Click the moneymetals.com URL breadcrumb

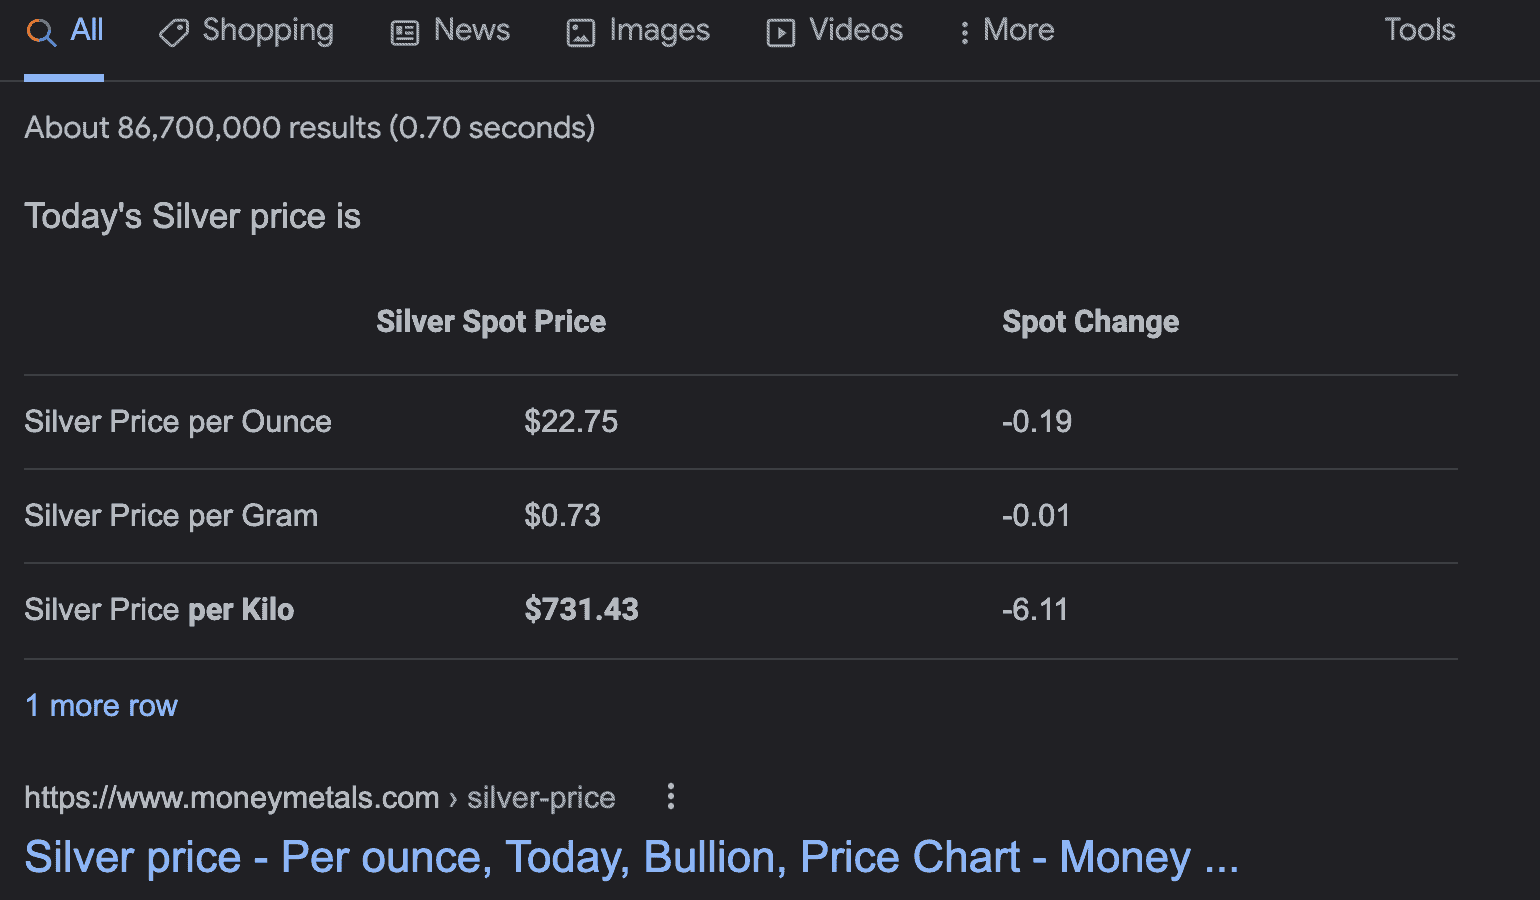[x=231, y=798]
